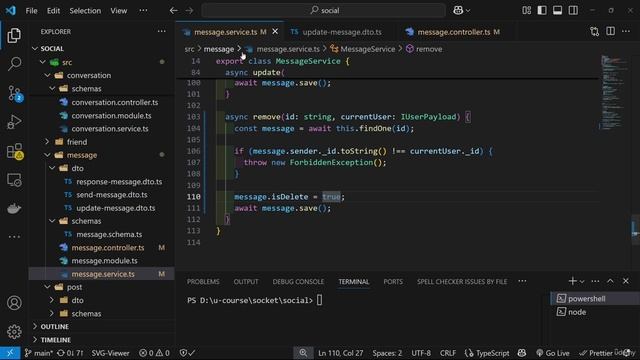Screen dimensions: 640x360
Task: Go forward with the navigation arrow
Action: point(189,10)
